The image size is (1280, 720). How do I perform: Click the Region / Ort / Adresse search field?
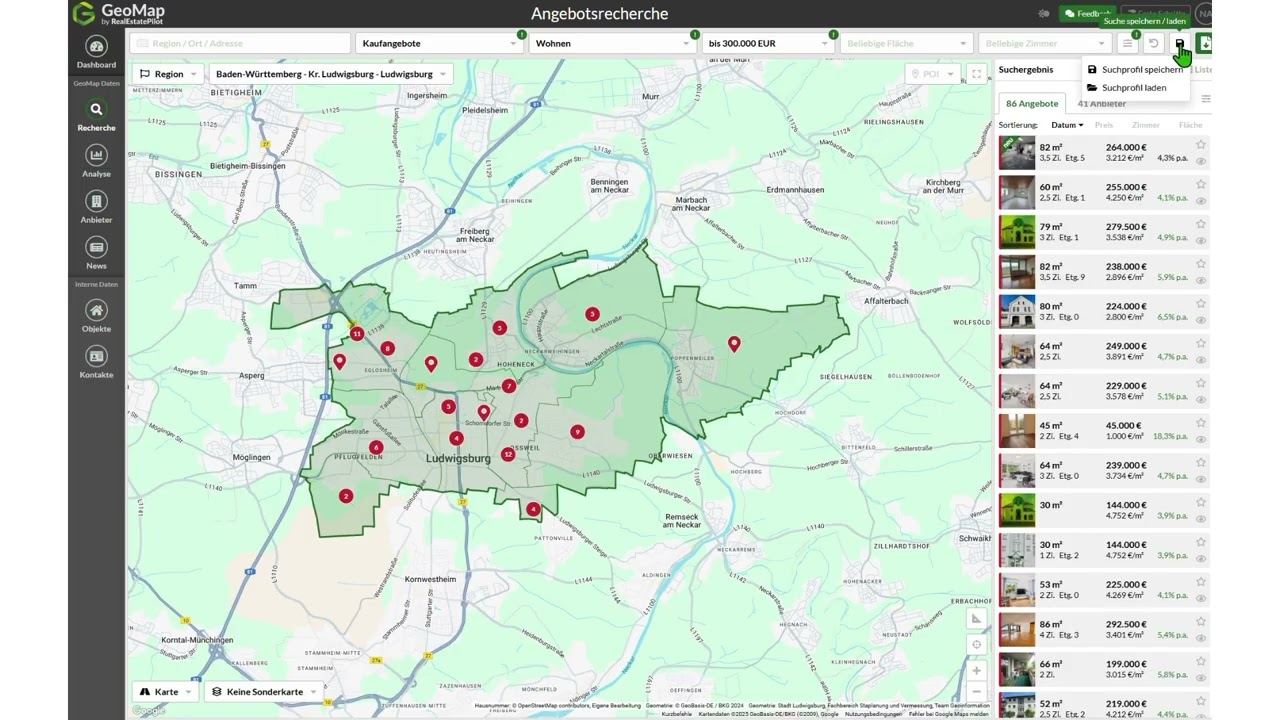point(239,43)
